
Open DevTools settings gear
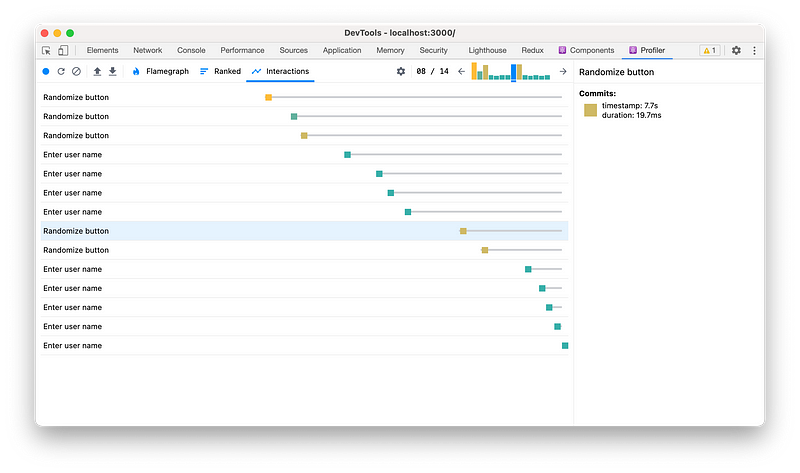[737, 50]
